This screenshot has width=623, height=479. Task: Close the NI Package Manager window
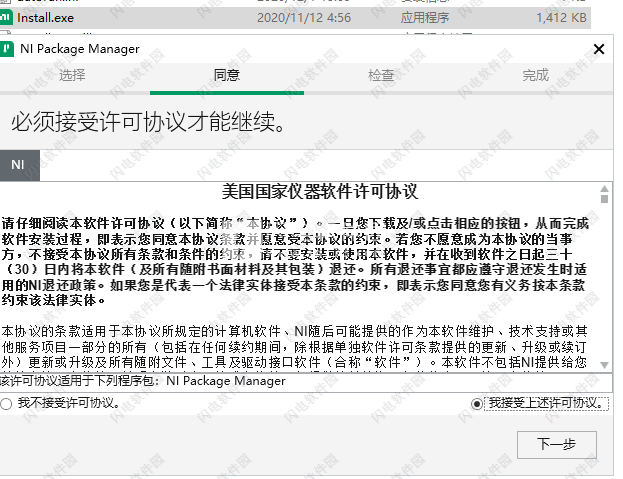[599, 49]
